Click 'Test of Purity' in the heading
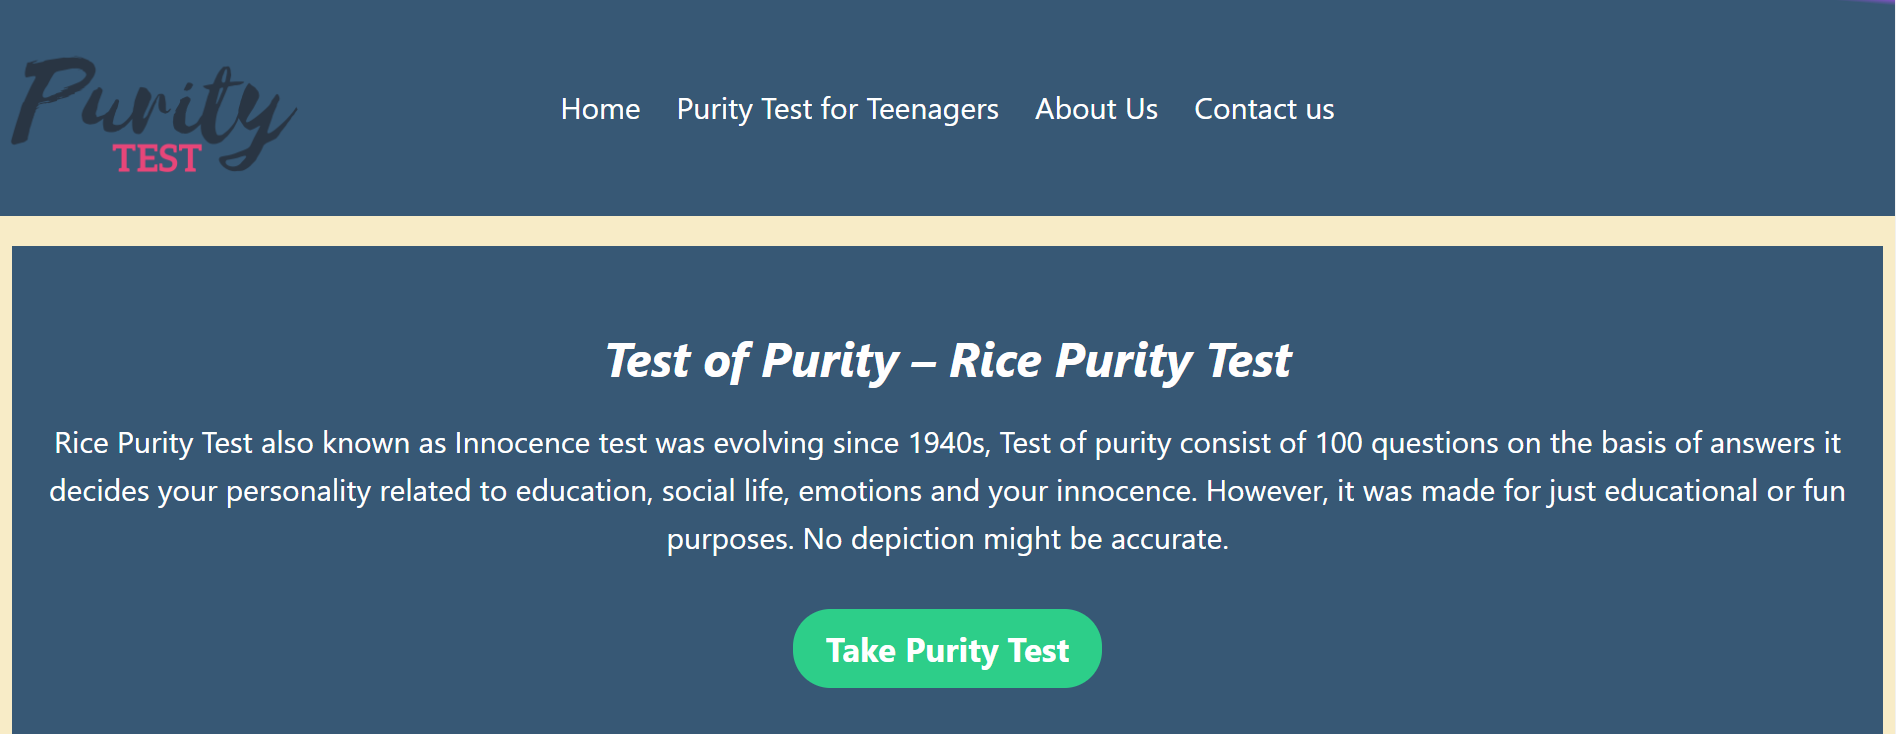 click(752, 361)
